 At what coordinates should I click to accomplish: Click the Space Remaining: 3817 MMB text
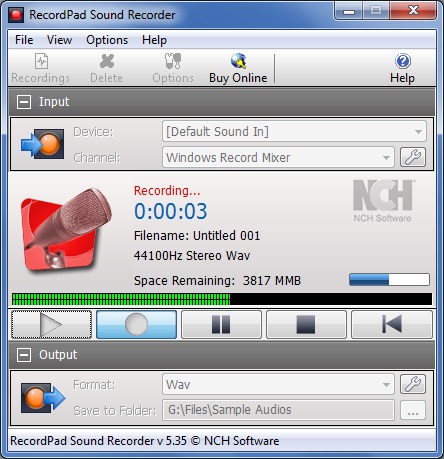[217, 281]
